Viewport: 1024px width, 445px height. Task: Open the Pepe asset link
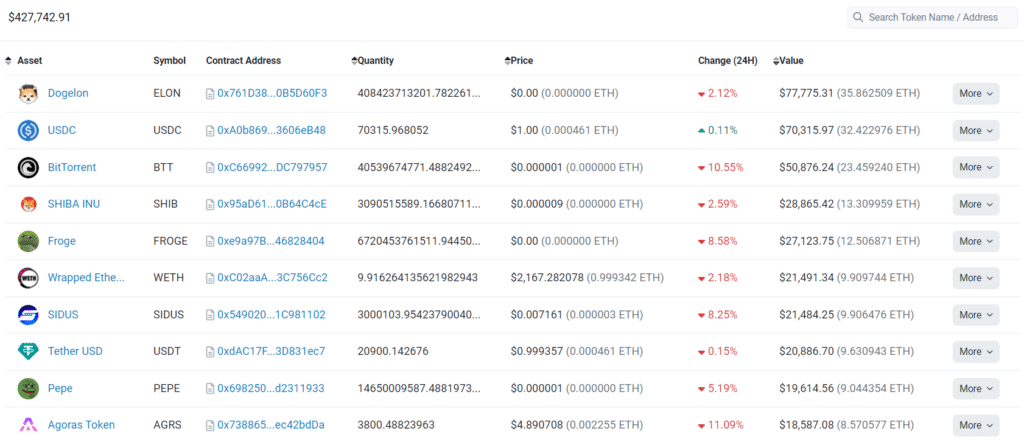(60, 388)
